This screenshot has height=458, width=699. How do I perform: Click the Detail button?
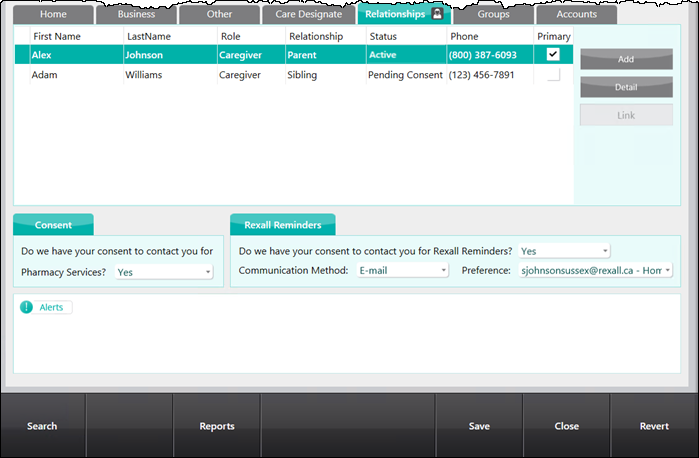[x=626, y=87]
